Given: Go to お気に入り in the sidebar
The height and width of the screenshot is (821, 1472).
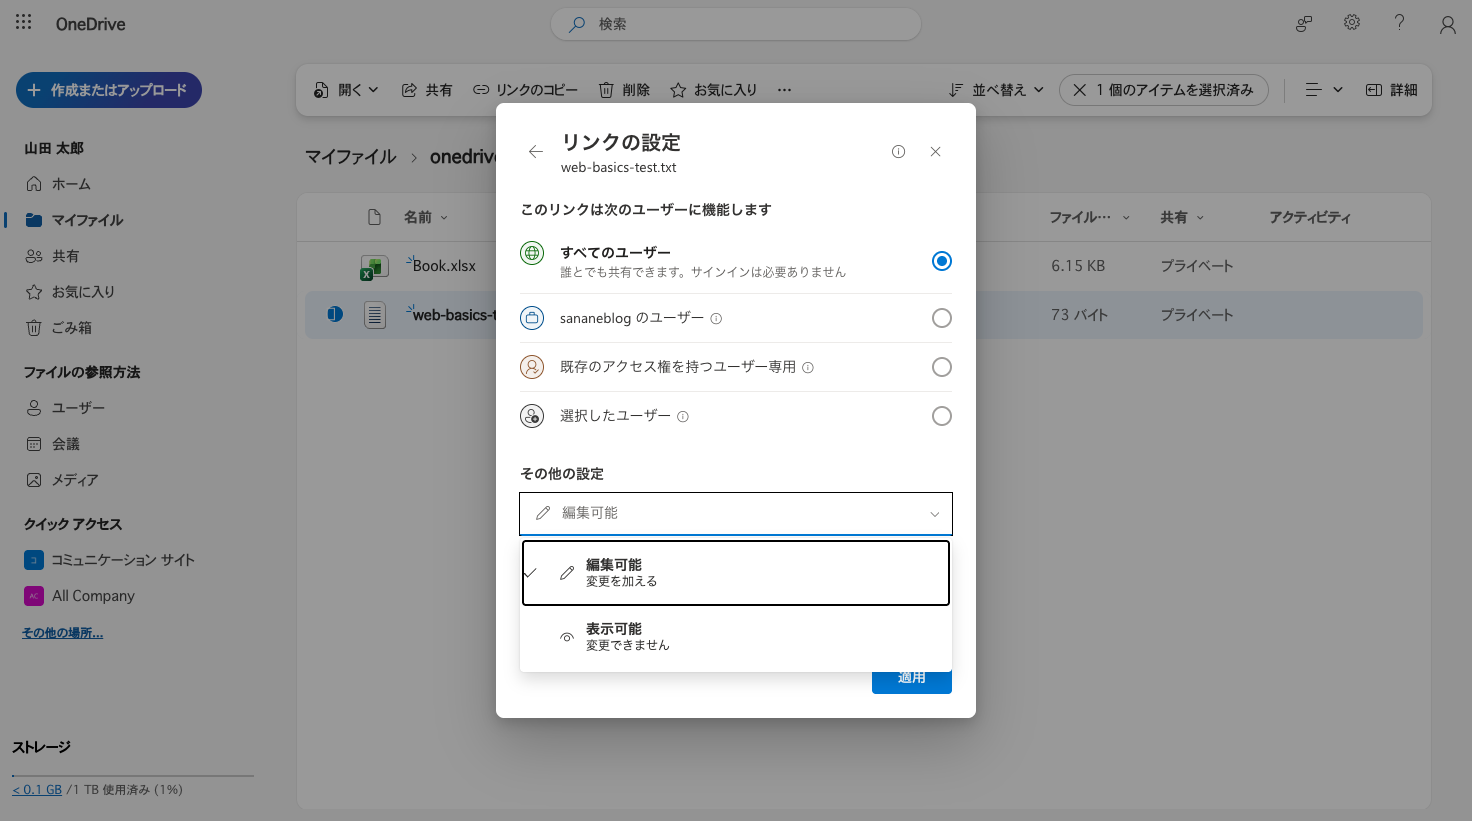Looking at the screenshot, I should coord(70,292).
